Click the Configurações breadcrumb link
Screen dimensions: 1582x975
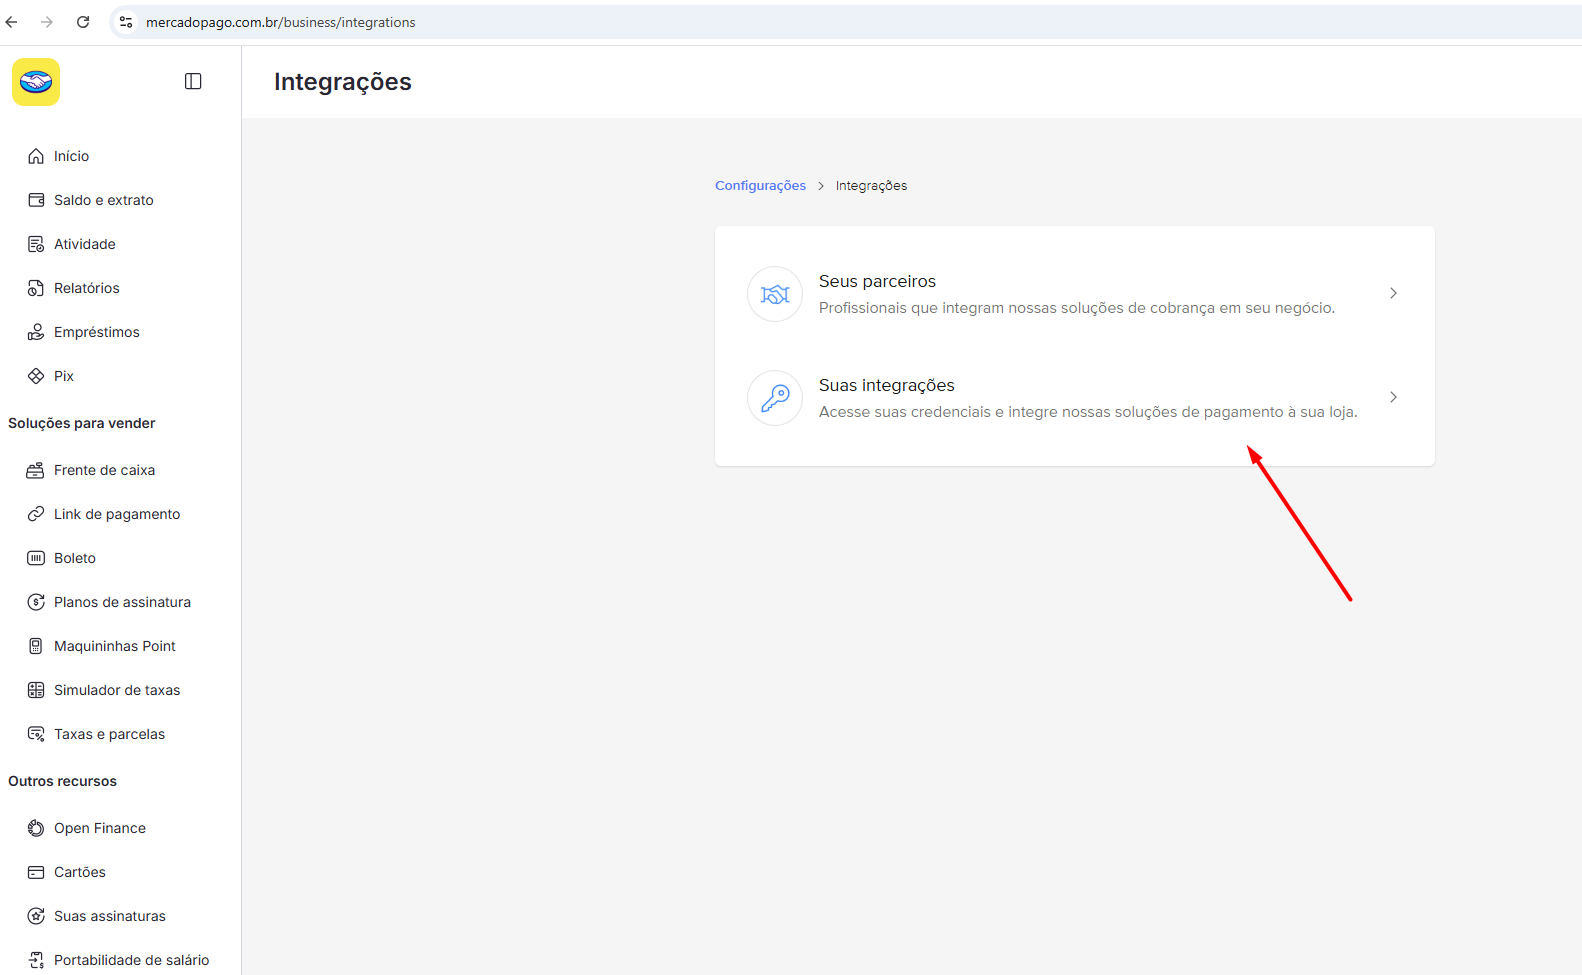[x=760, y=186]
